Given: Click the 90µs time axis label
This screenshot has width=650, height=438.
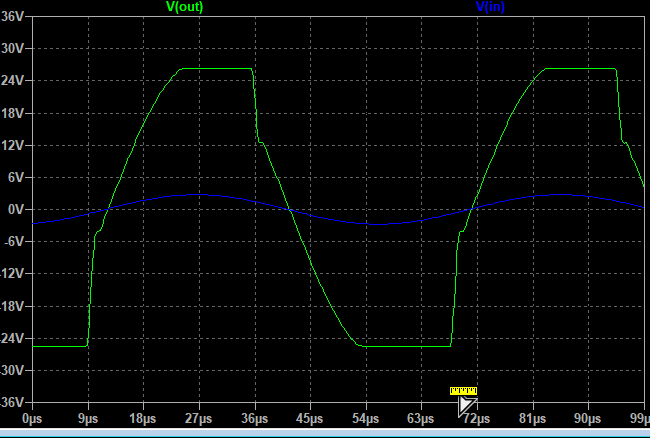Looking at the screenshot, I should (588, 419).
